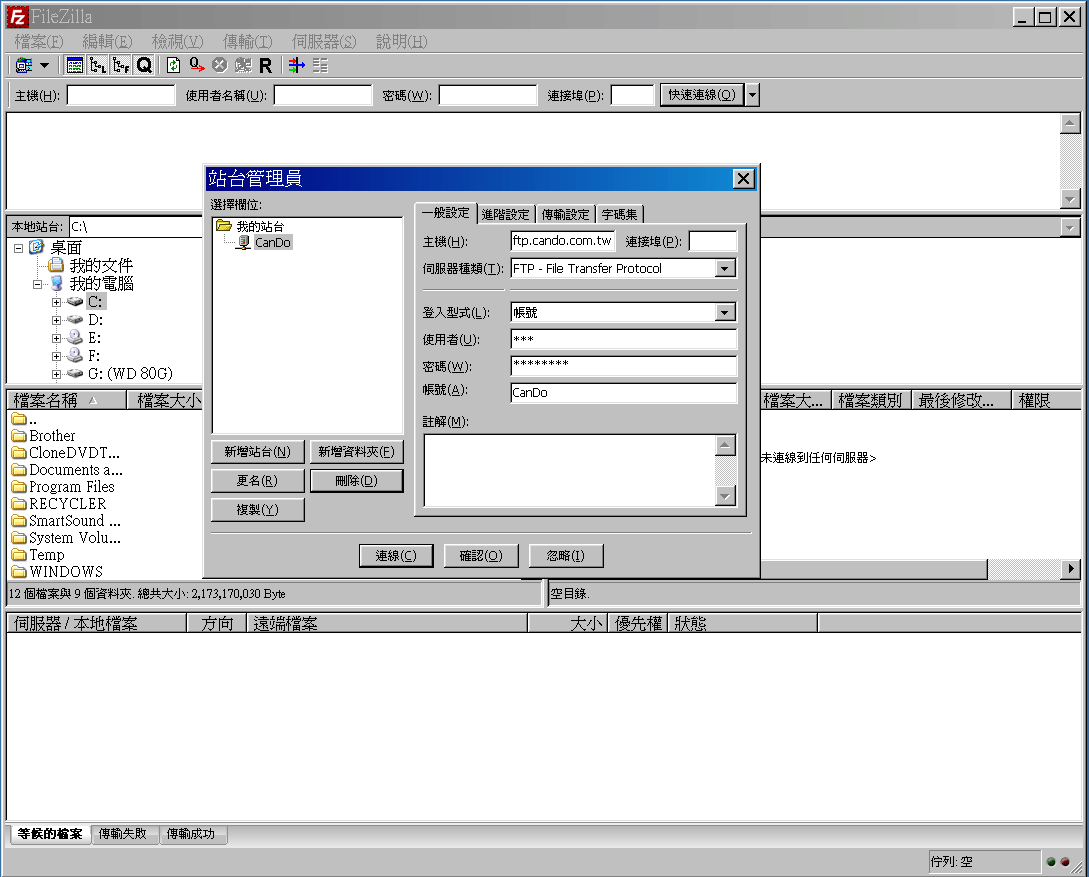Select the F: optical drive icon
This screenshot has width=1089, height=877.
pyautogui.click(x=75, y=356)
